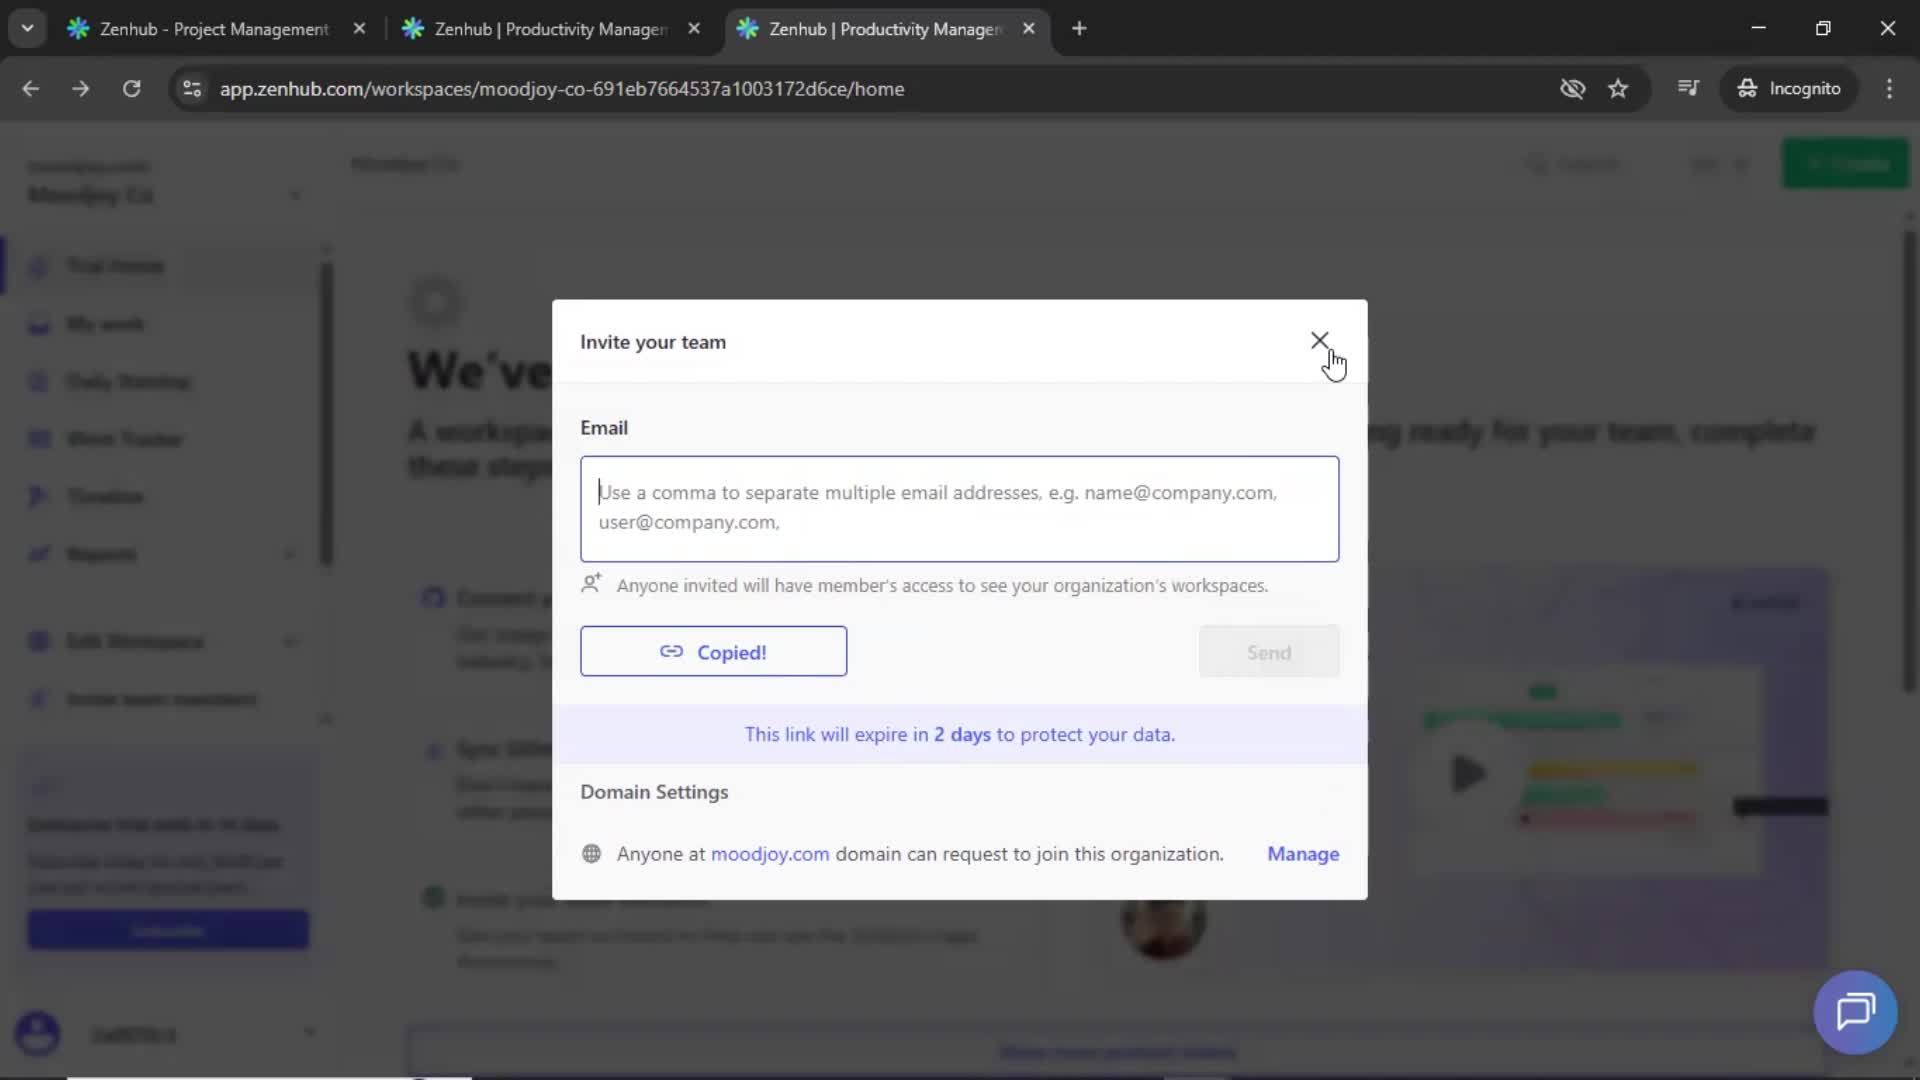
Task: Select Invite team members sidebar item
Action: [x=160, y=699]
